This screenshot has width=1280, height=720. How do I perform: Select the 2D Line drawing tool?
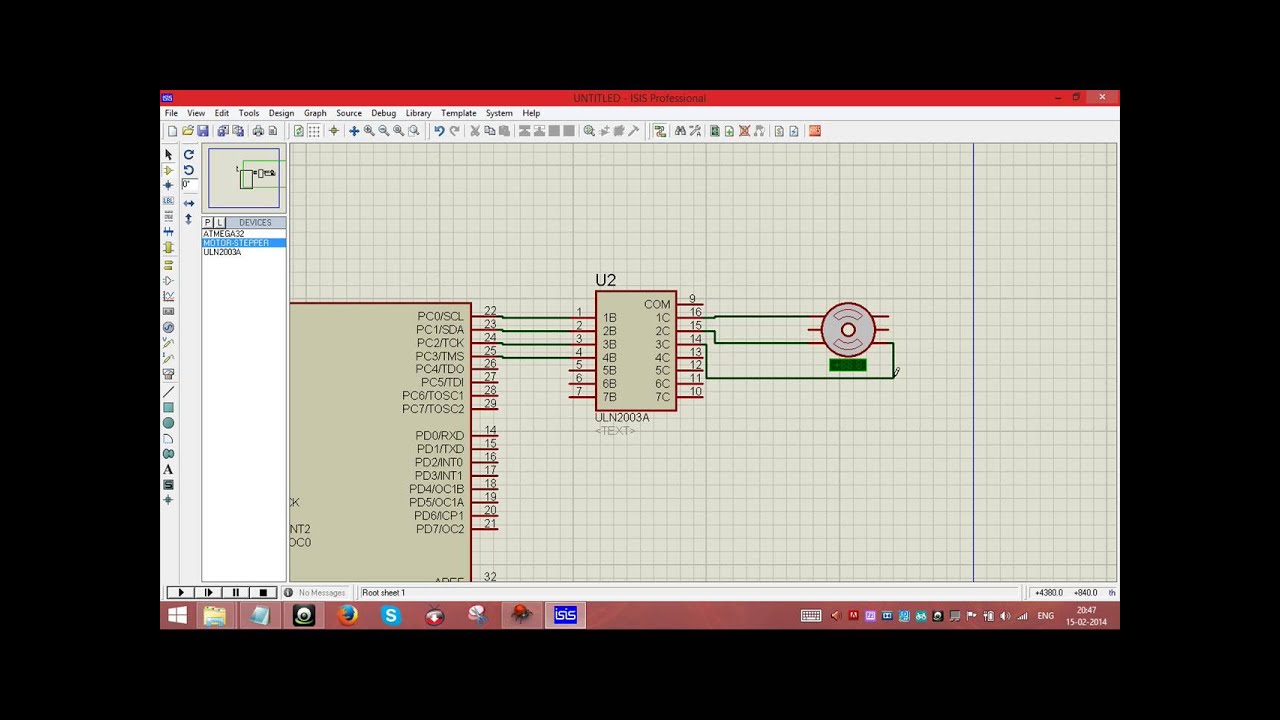click(x=168, y=391)
